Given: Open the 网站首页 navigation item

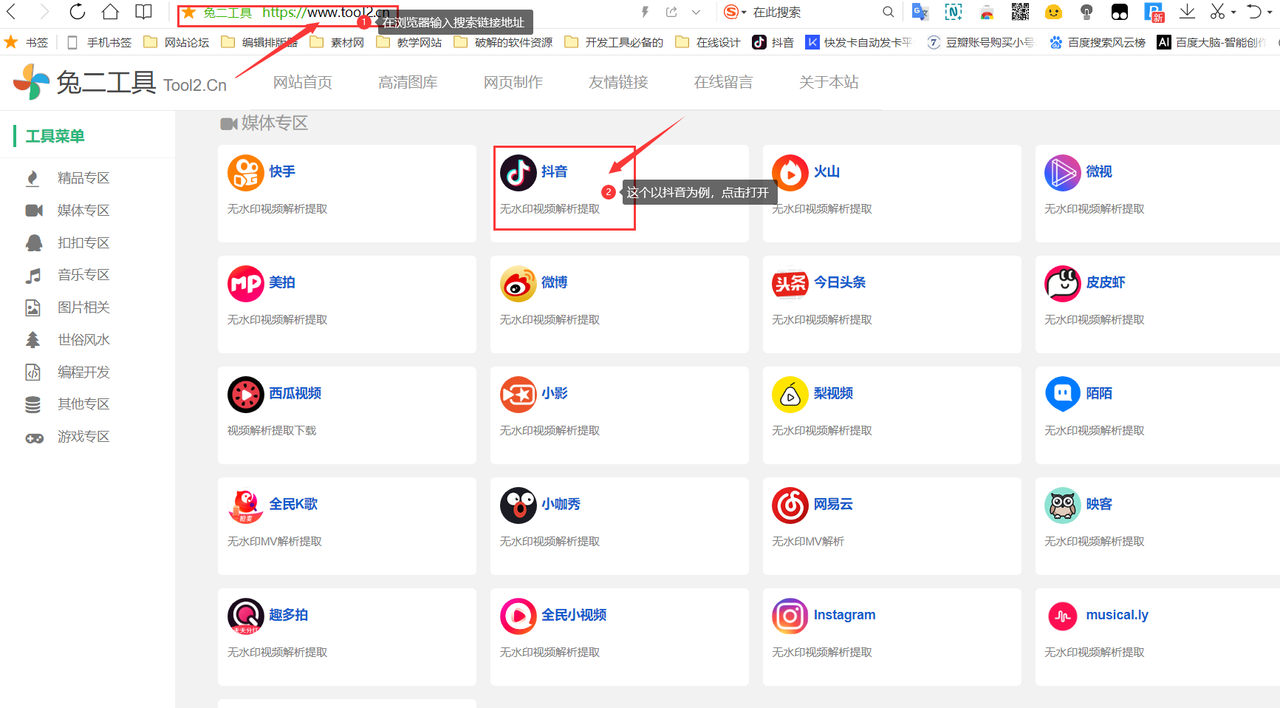Looking at the screenshot, I should [x=303, y=82].
